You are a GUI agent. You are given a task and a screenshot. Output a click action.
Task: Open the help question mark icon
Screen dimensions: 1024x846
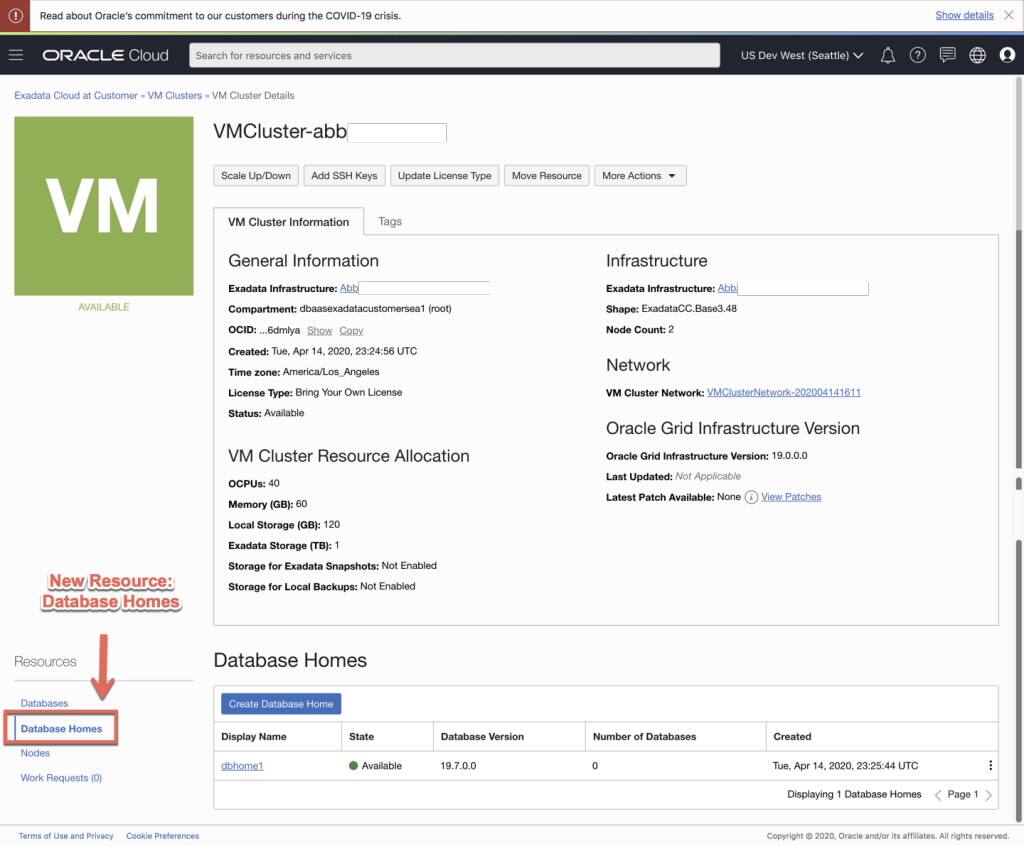click(x=917, y=55)
